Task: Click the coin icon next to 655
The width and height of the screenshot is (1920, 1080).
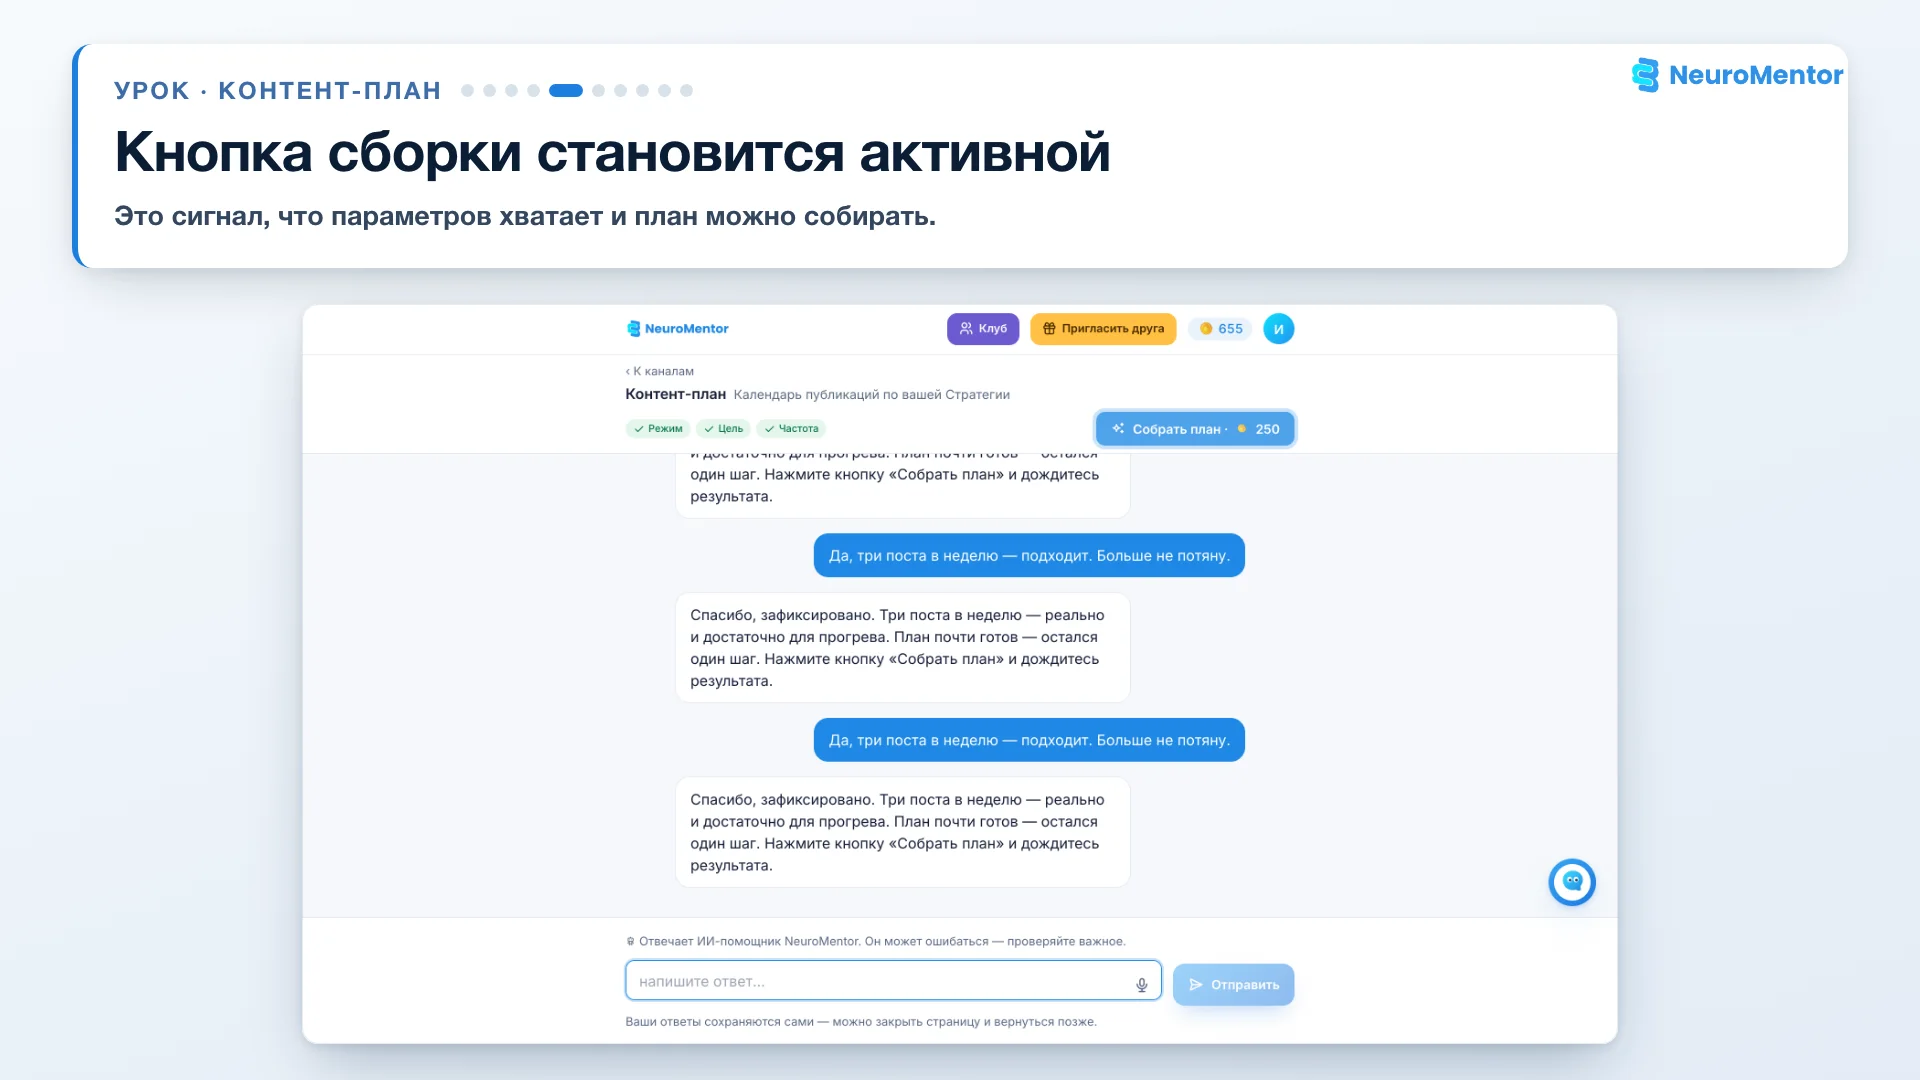Action: pos(1206,328)
